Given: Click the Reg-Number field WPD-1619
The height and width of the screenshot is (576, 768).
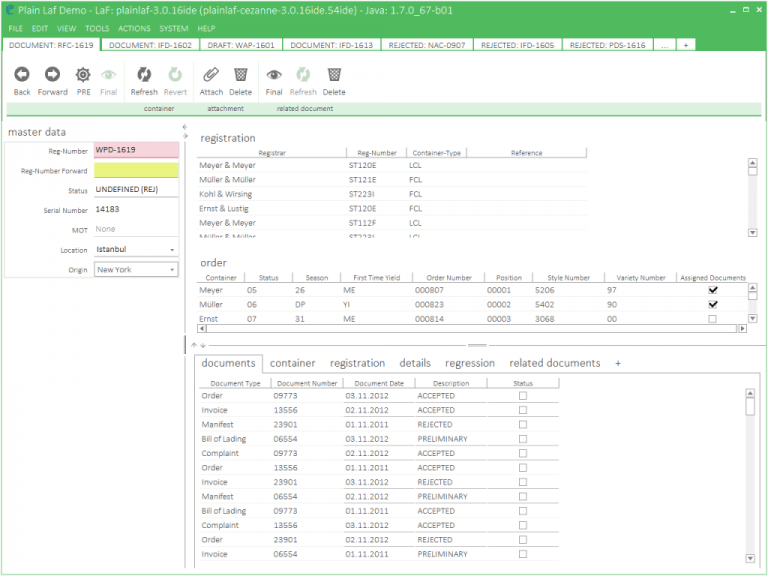Looking at the screenshot, I should point(136,150).
